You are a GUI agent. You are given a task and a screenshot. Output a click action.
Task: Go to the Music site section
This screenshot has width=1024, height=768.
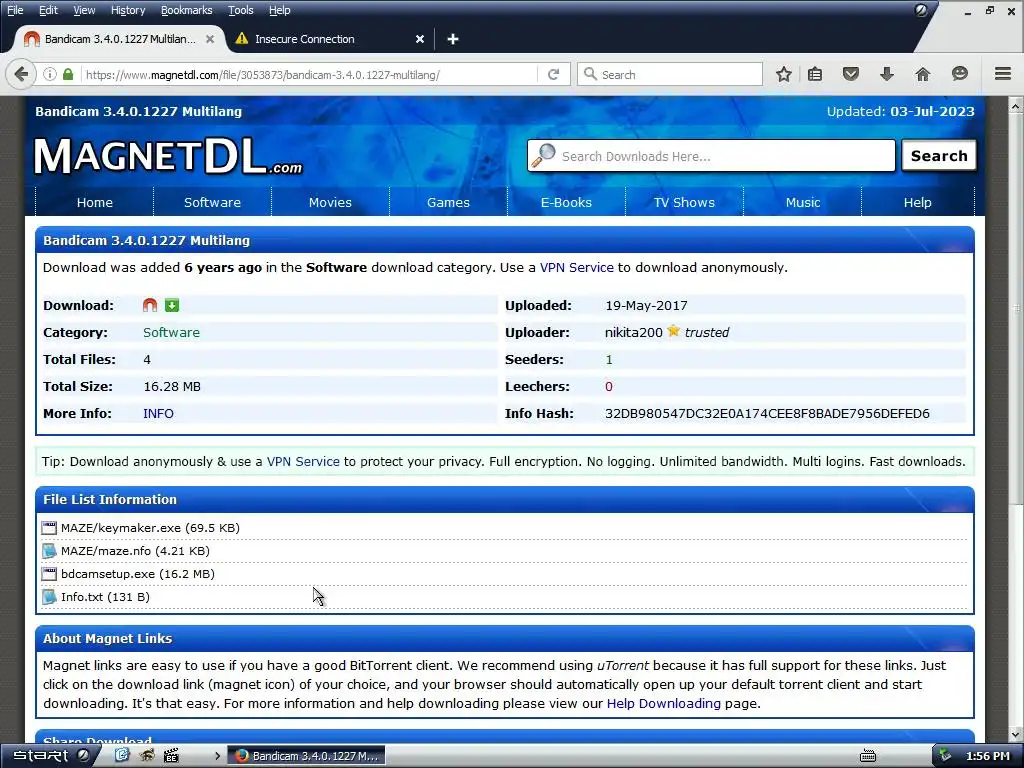pos(803,202)
